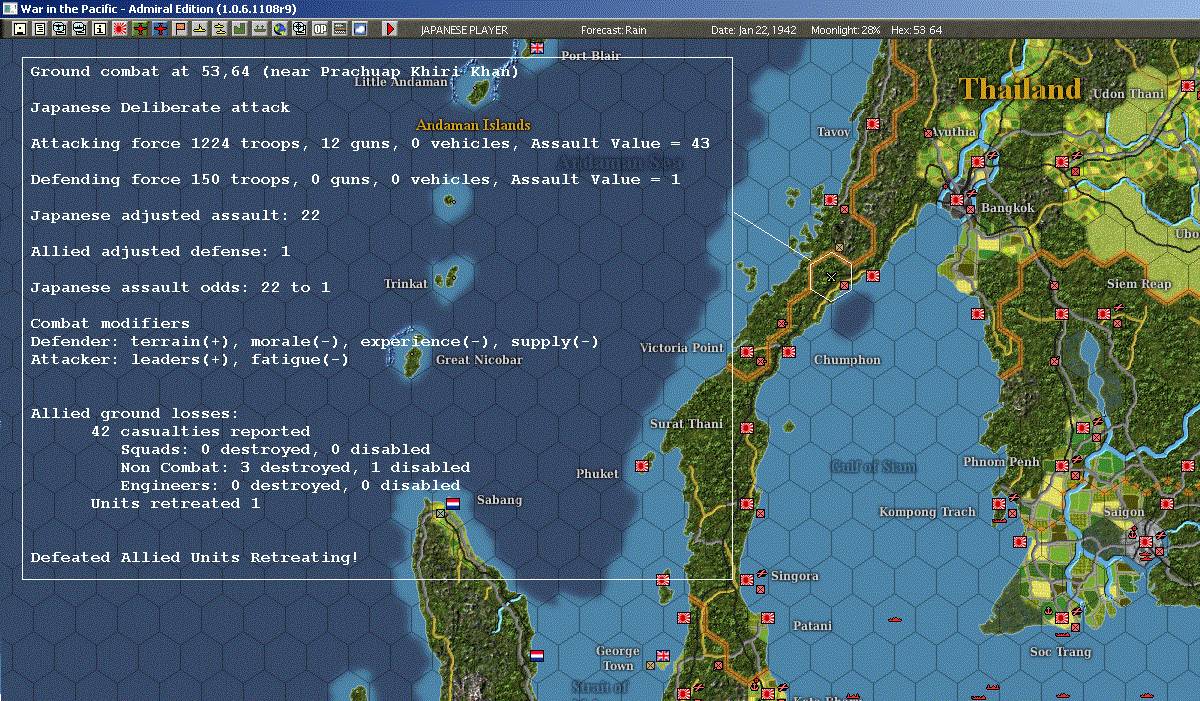Click the orange flag toolbar icon
1200x701 pixels.
pyautogui.click(x=180, y=29)
